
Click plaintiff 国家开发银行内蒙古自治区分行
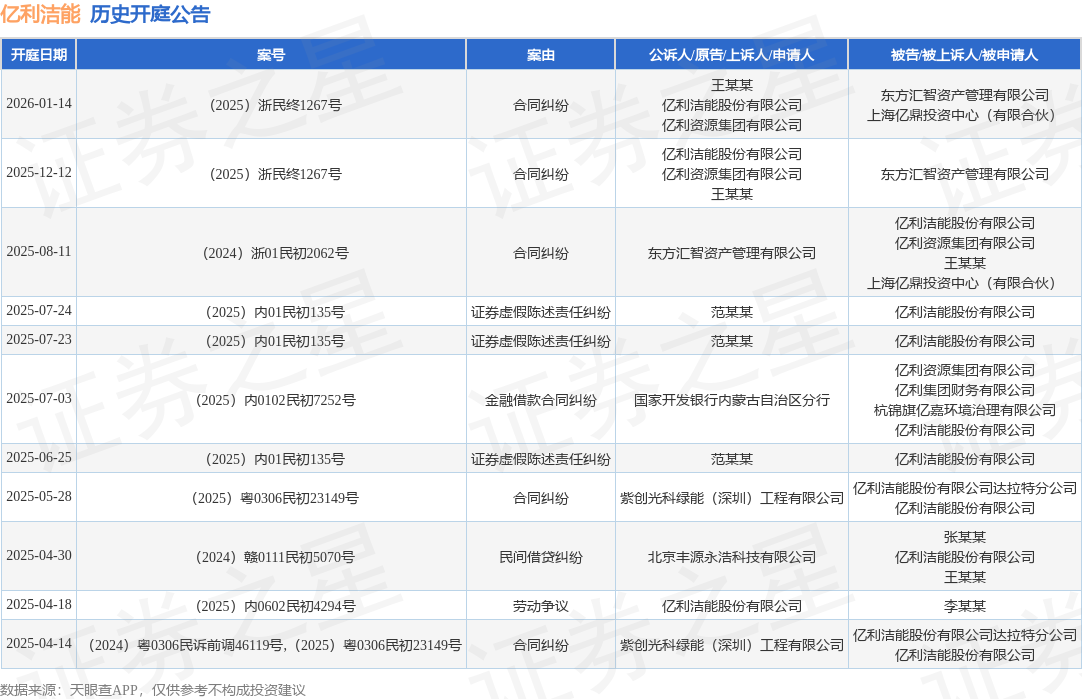pos(731,400)
